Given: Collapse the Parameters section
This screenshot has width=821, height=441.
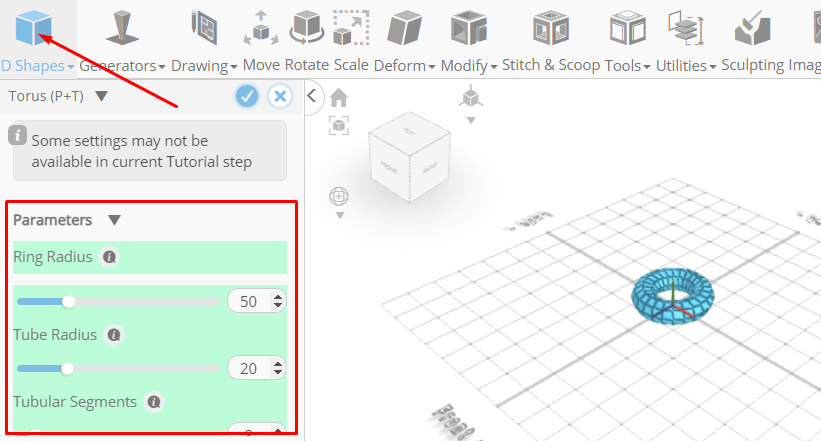Looking at the screenshot, I should tap(115, 220).
